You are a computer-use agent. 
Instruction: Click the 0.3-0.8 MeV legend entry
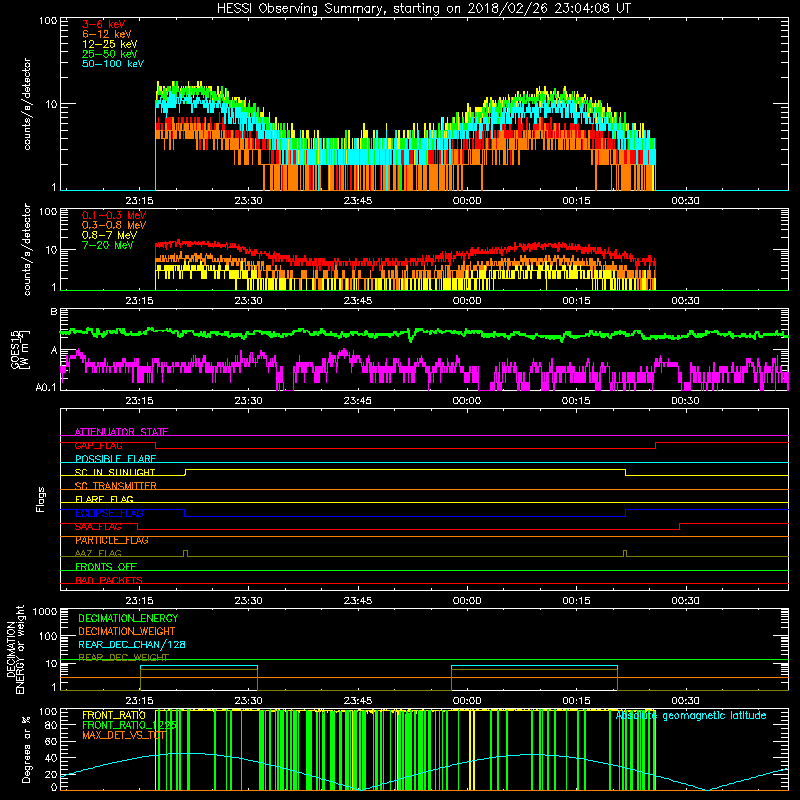[x=114, y=225]
